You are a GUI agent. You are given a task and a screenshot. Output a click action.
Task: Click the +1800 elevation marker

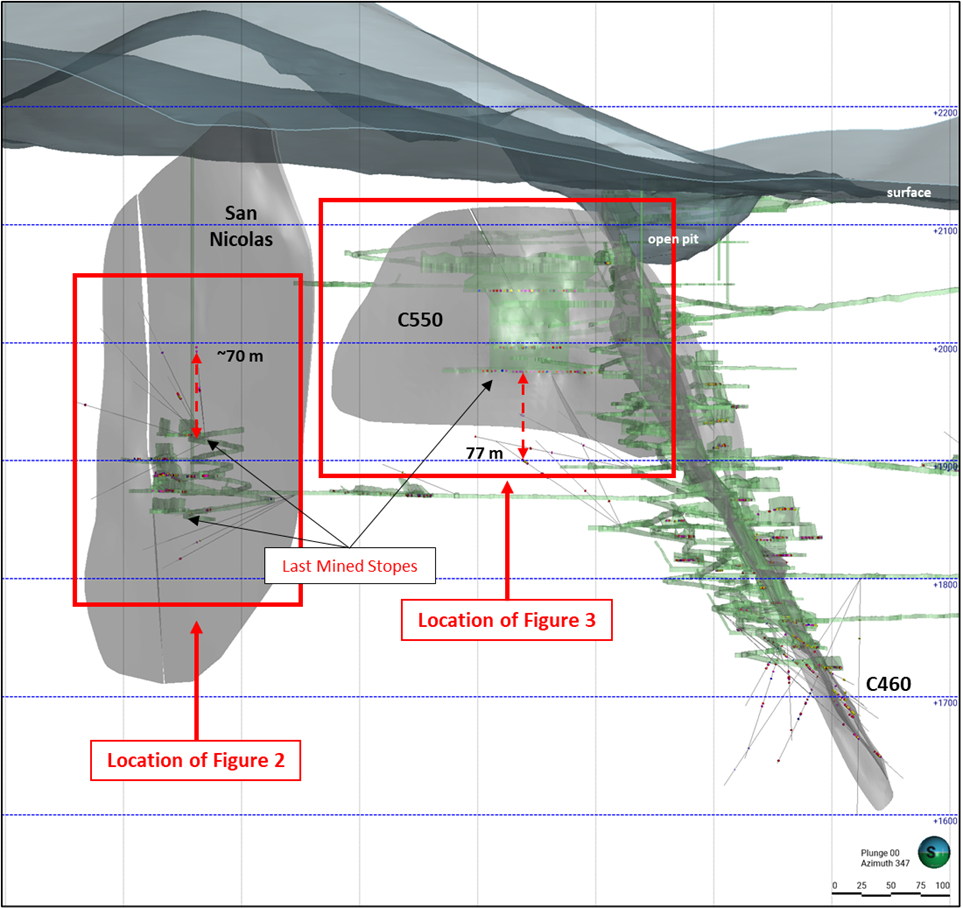[944, 585]
